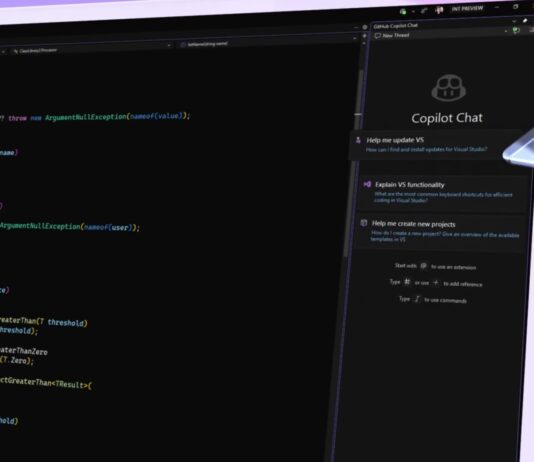This screenshot has height=462, width=534.
Task: Click the Copilot mascot logo
Action: tap(449, 88)
